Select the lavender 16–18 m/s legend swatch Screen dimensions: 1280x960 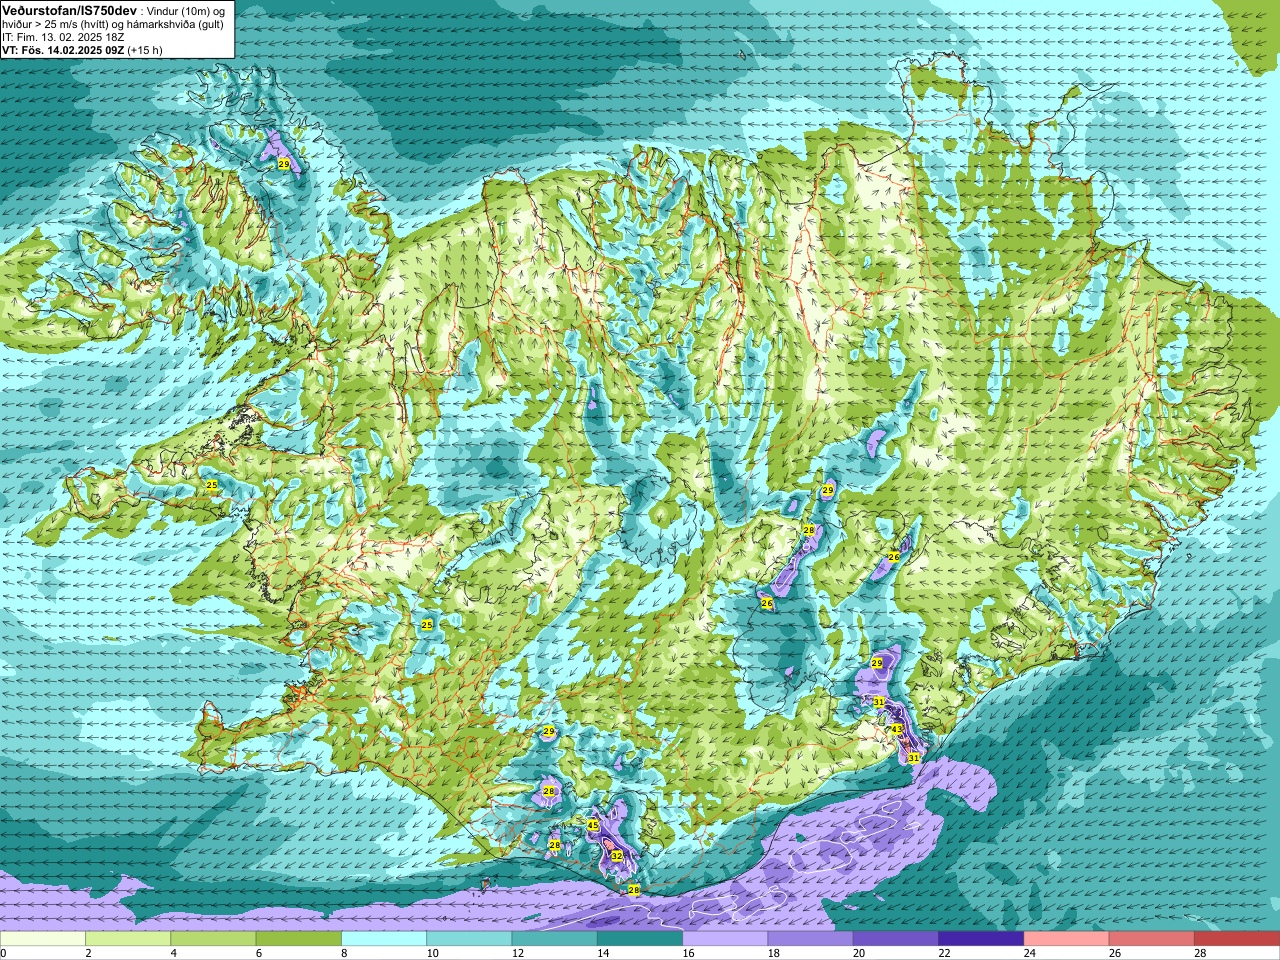[x=725, y=939]
